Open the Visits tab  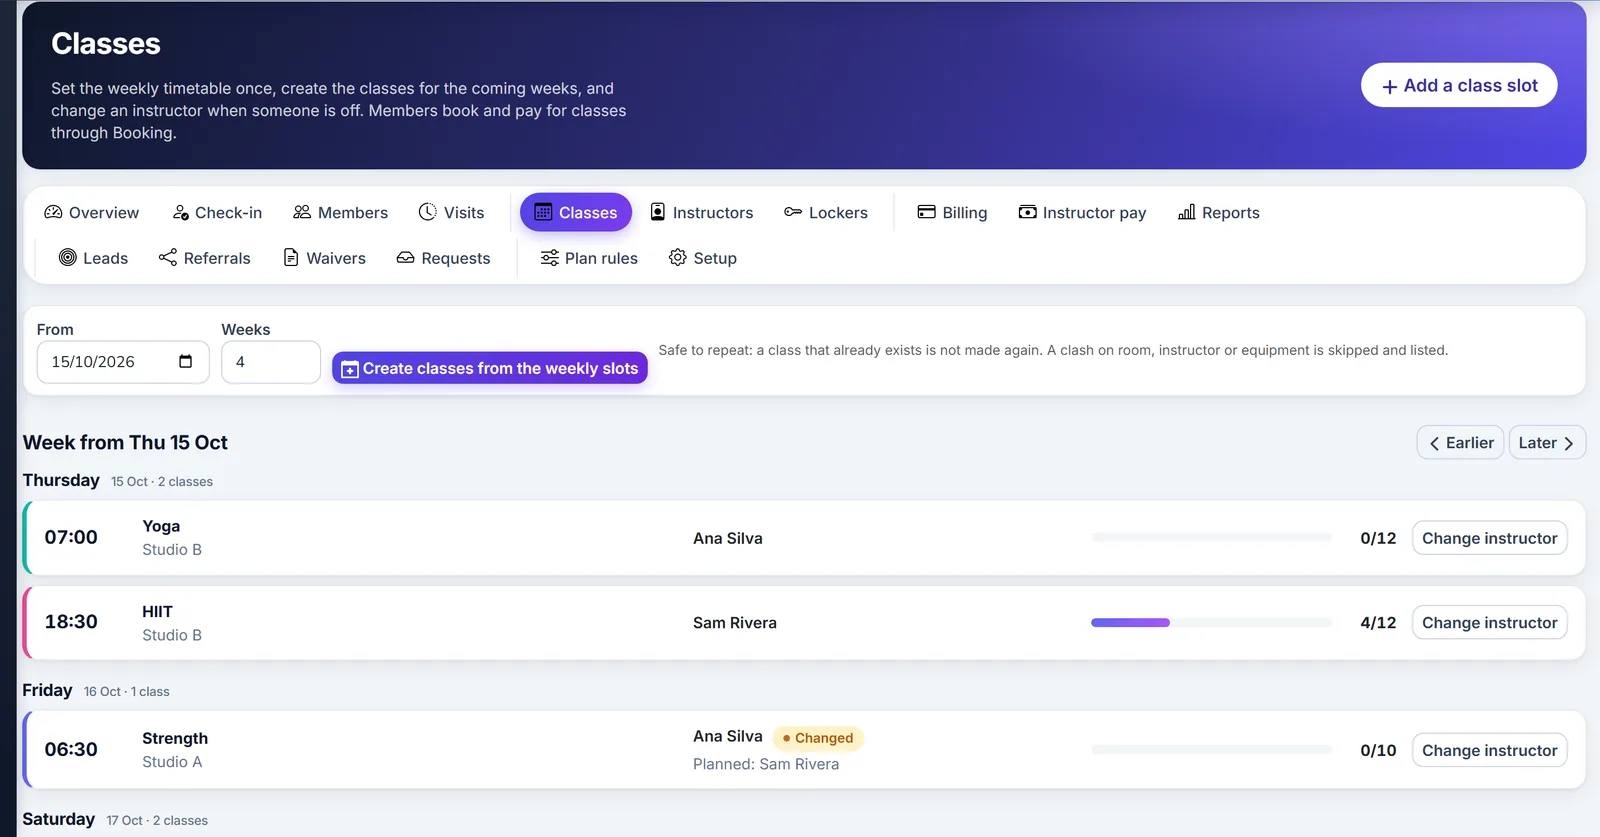click(x=451, y=213)
